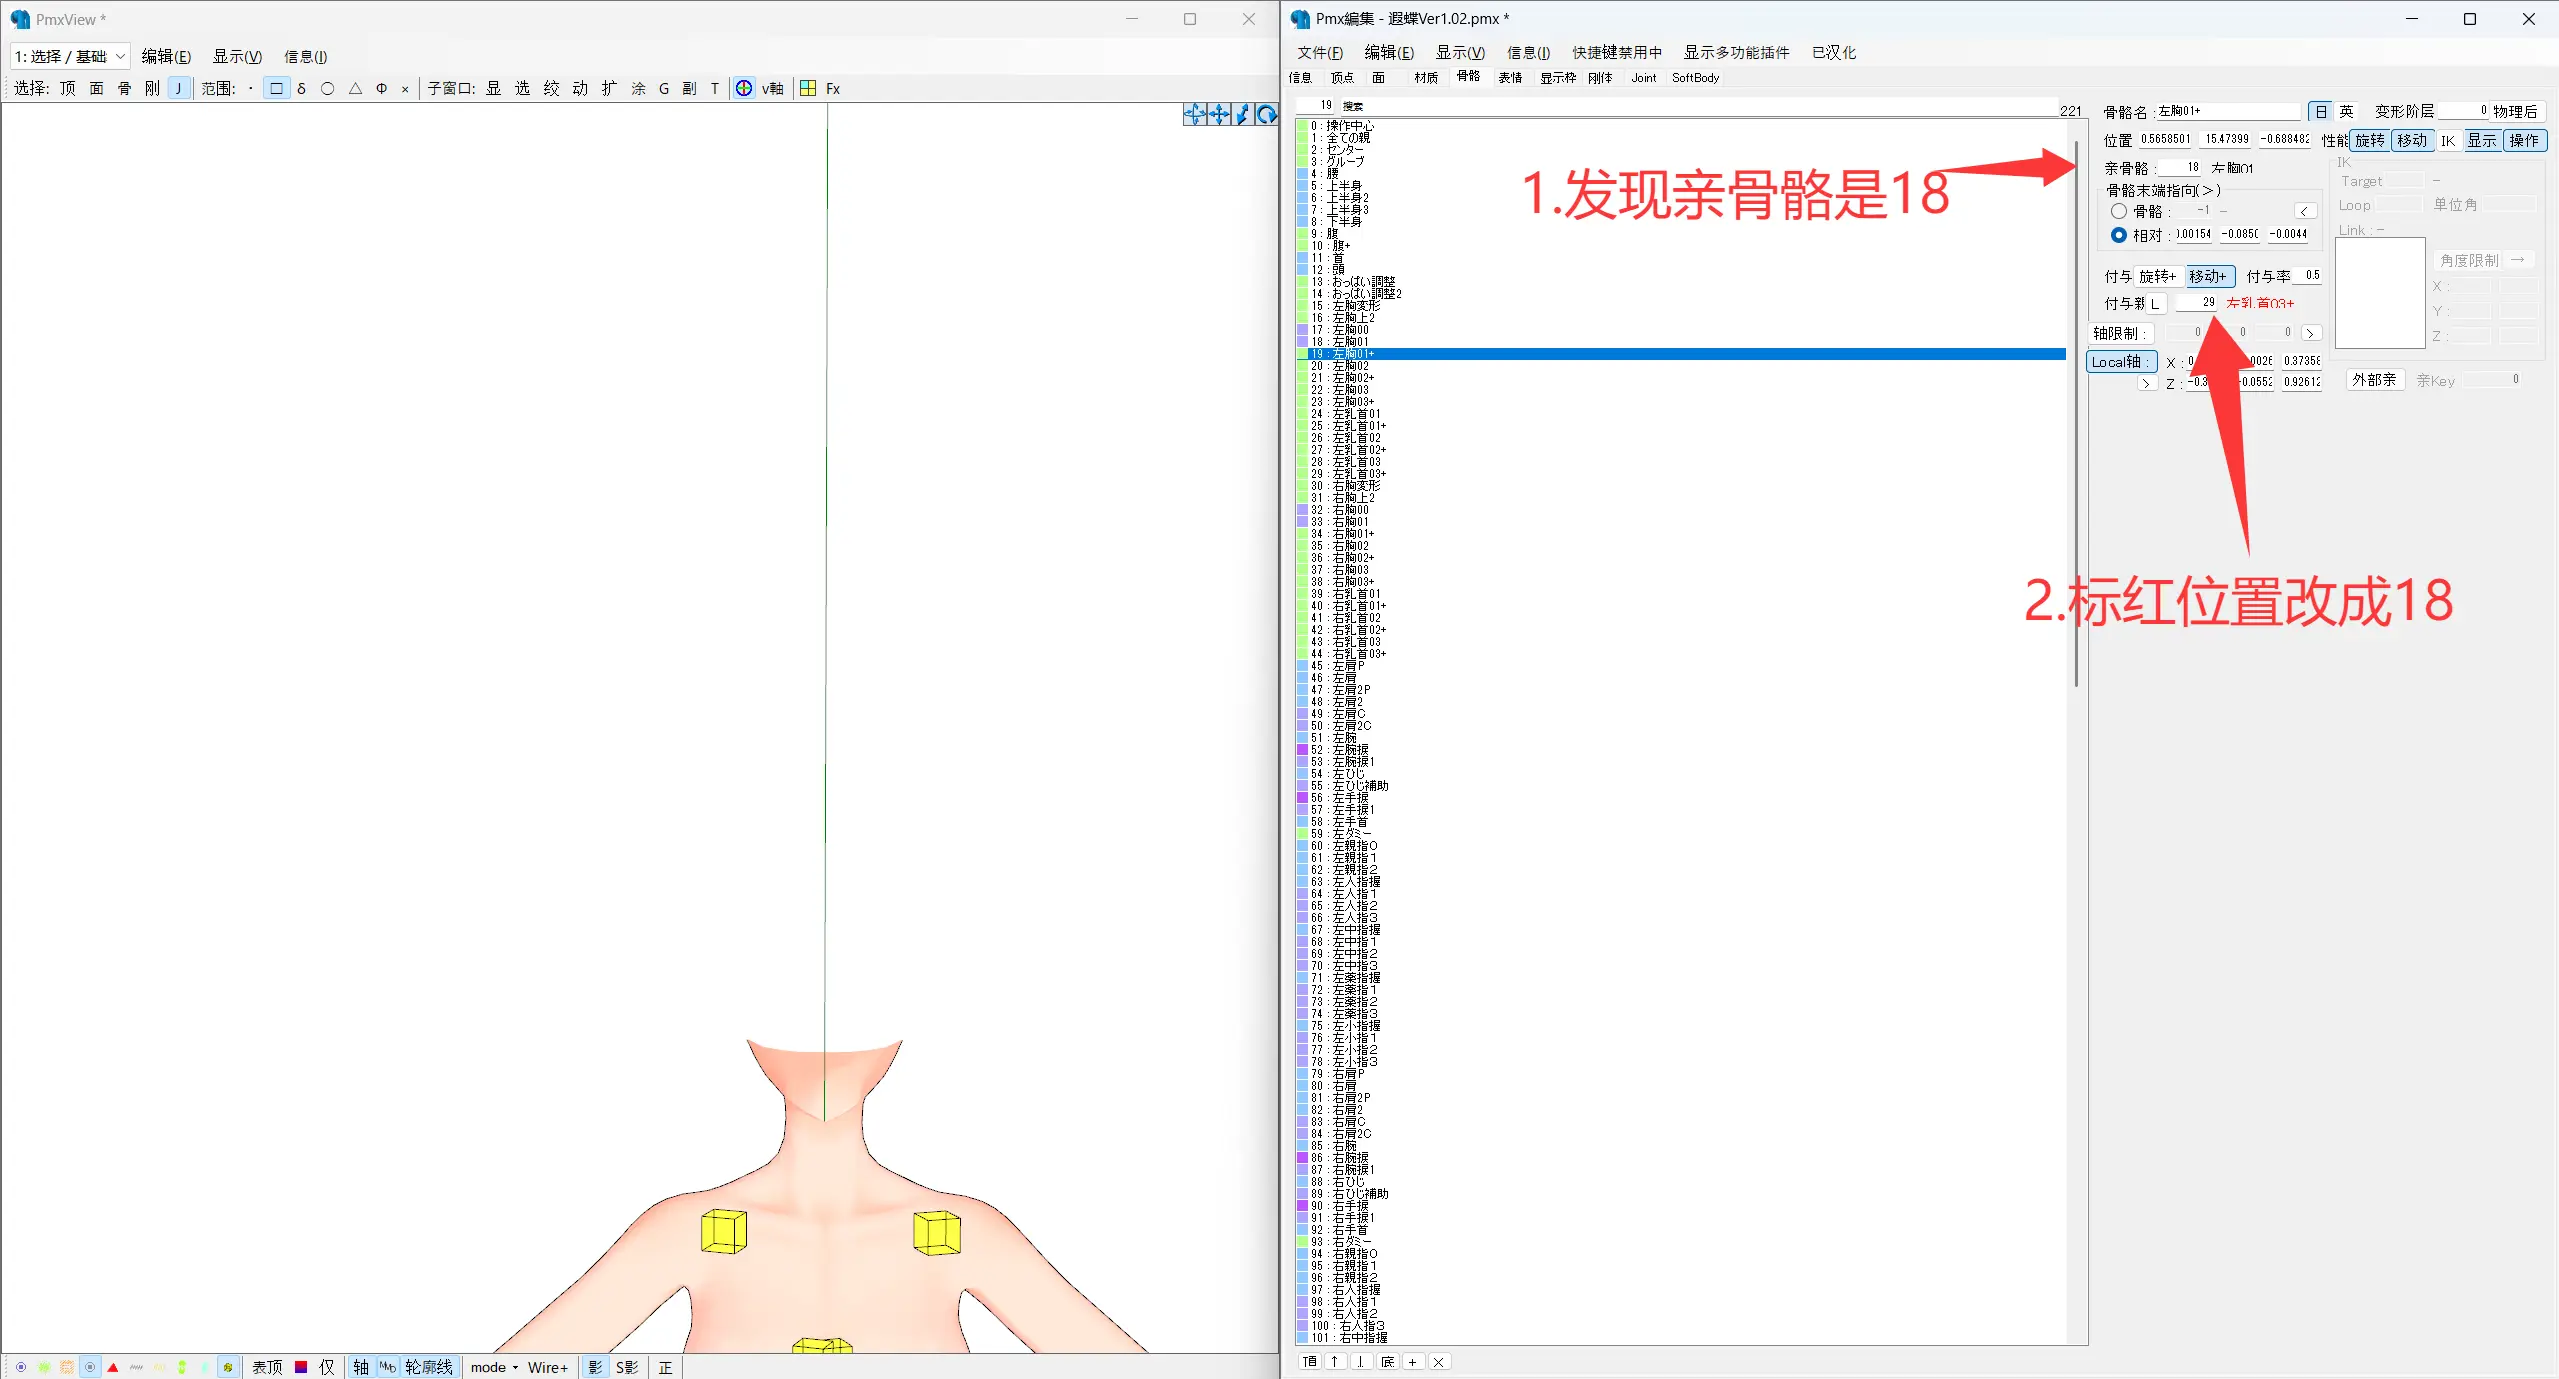Toggle the 旋转+ grant rotation button
2559x1379 pixels.
tap(2157, 276)
